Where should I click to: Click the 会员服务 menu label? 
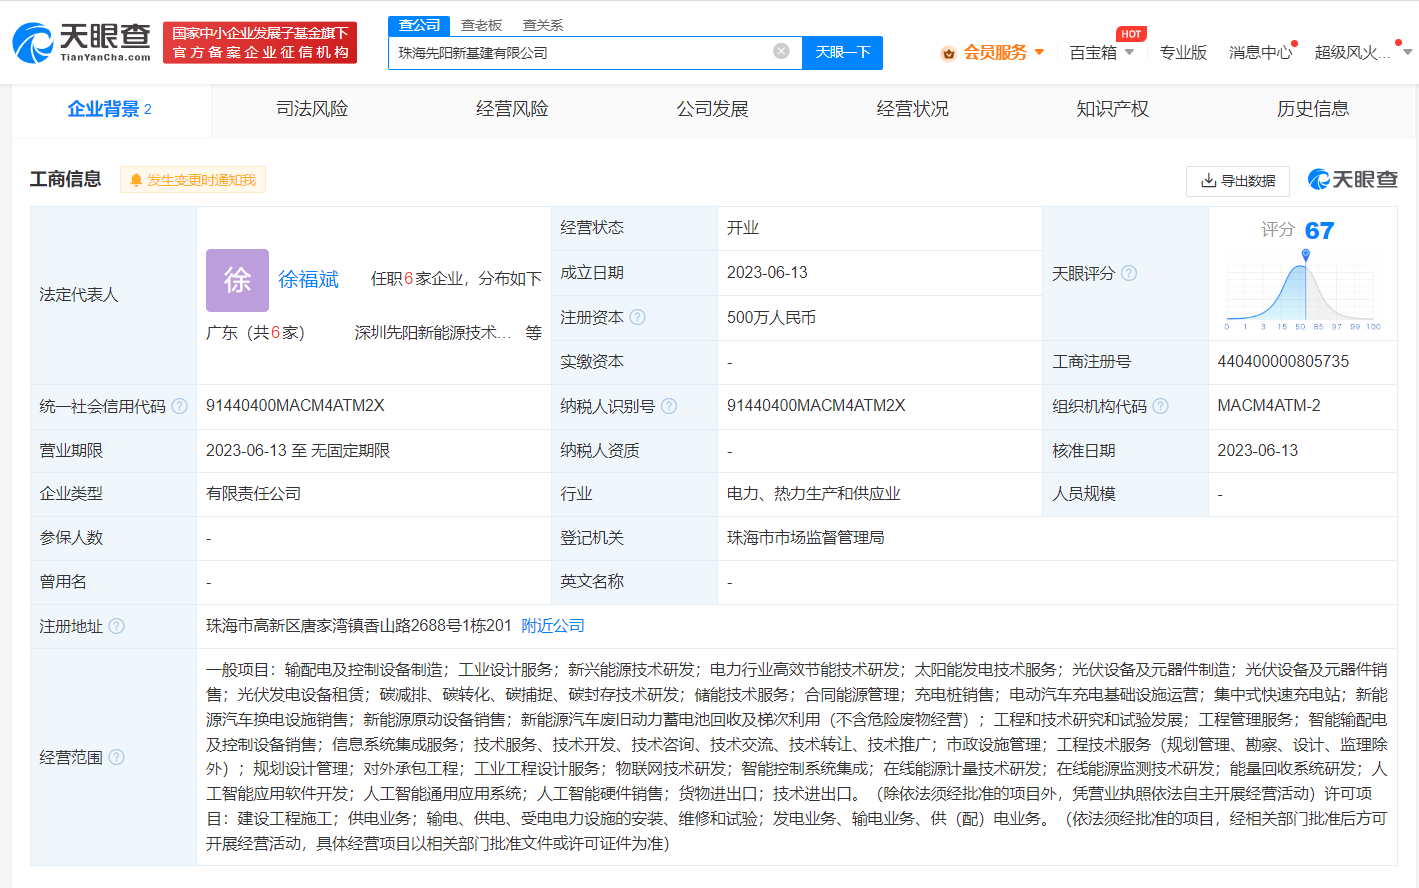995,52
